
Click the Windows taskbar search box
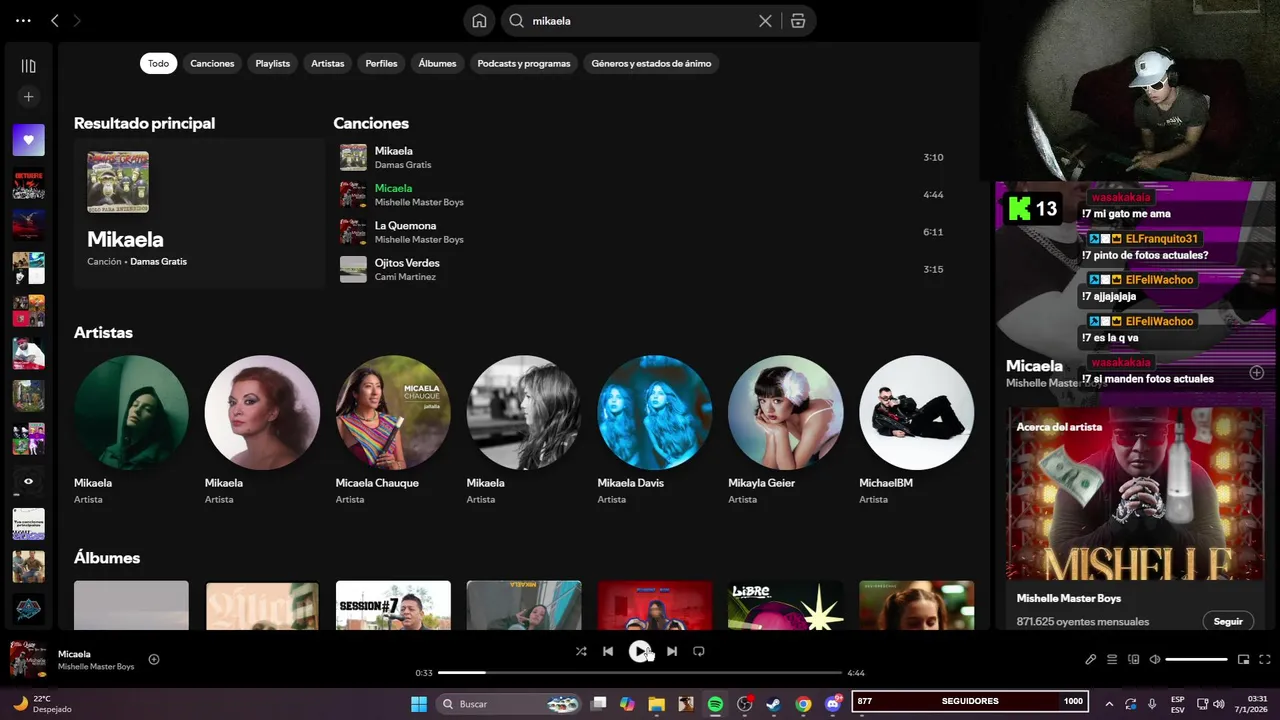510,704
